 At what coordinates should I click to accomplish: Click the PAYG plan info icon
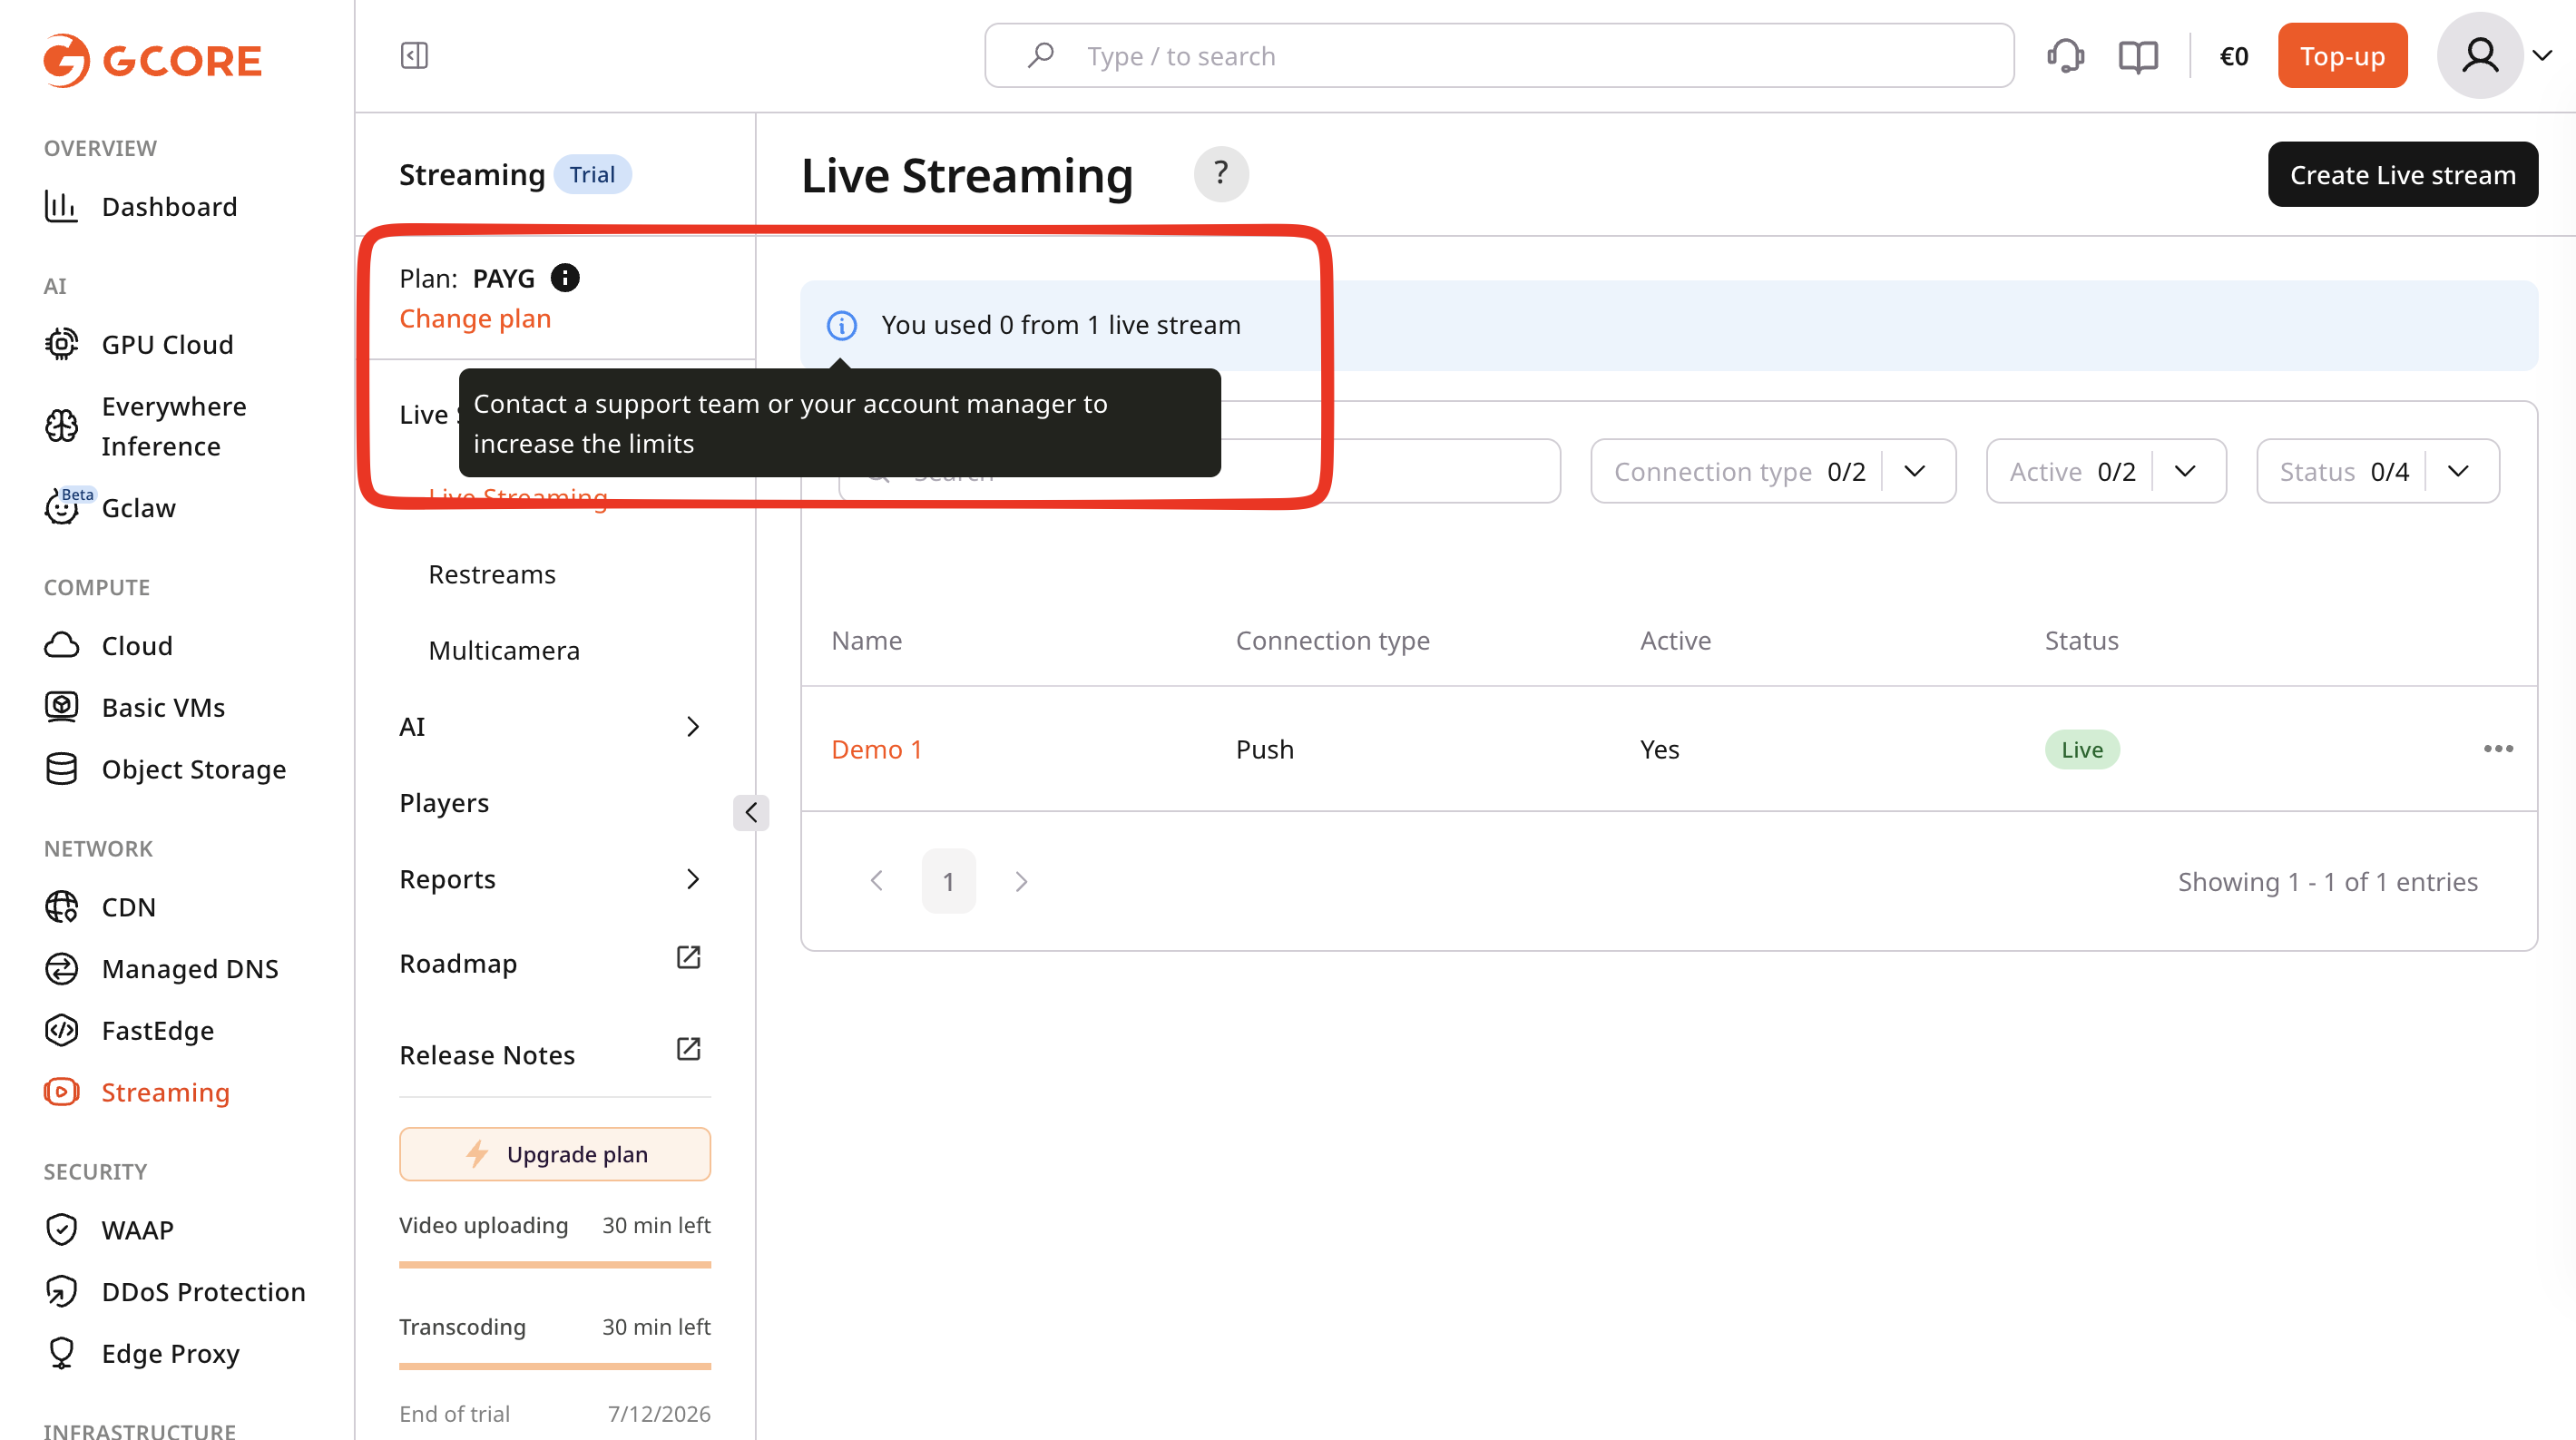pyautogui.click(x=565, y=277)
